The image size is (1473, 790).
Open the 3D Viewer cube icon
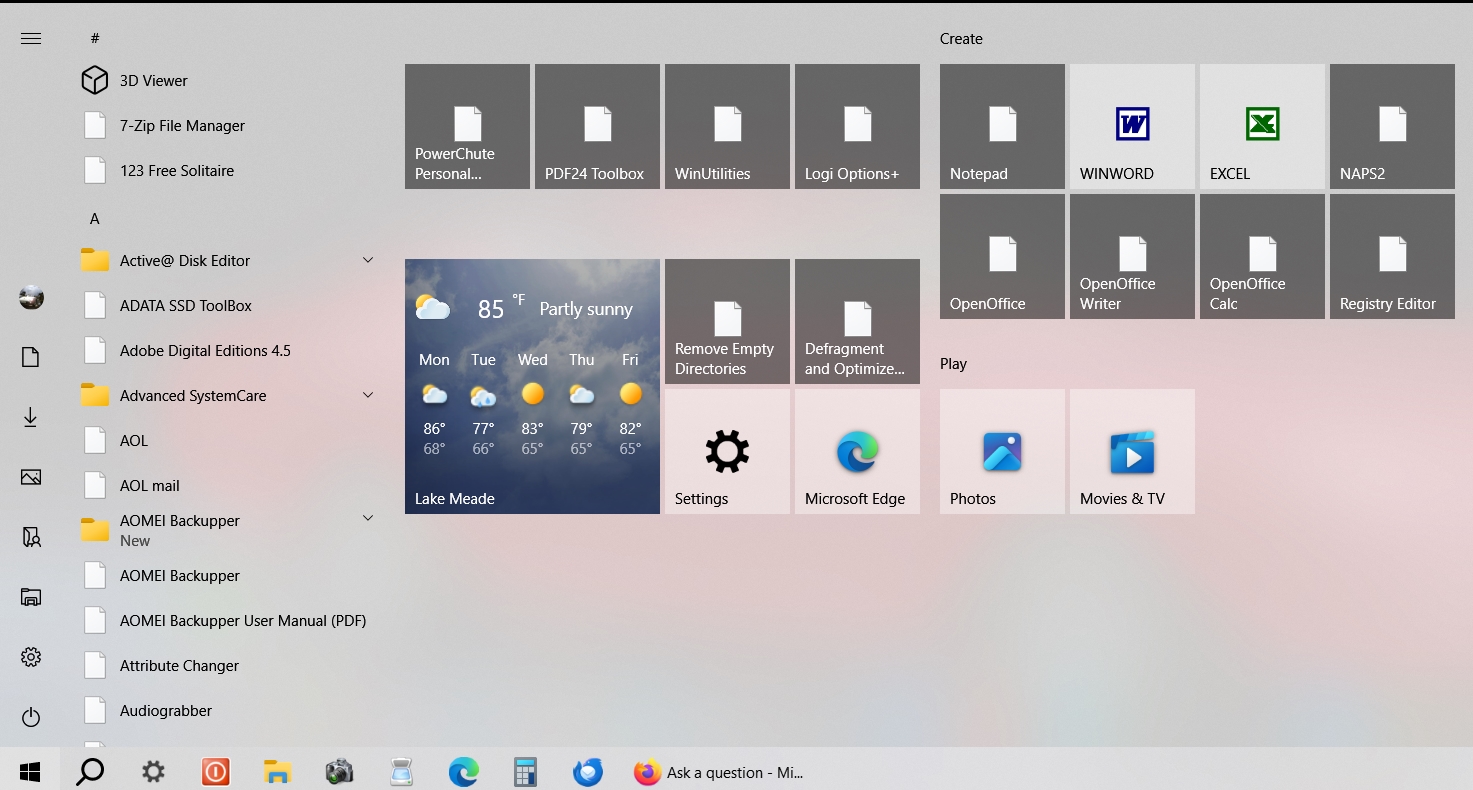click(94, 80)
